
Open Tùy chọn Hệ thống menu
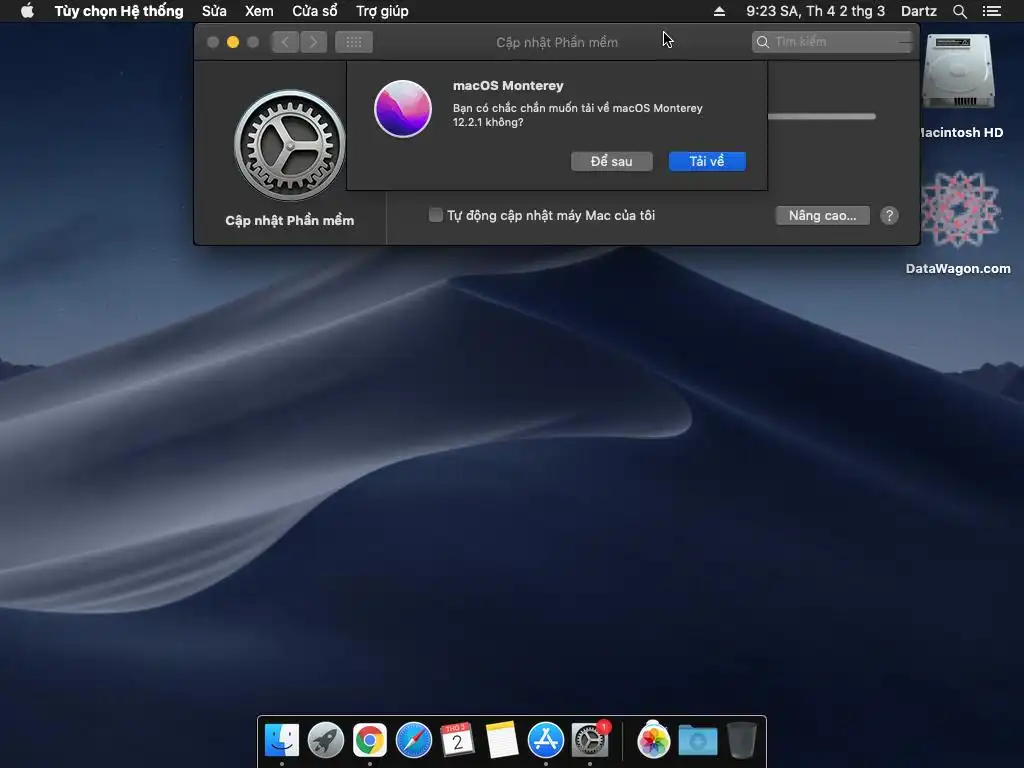tap(119, 11)
